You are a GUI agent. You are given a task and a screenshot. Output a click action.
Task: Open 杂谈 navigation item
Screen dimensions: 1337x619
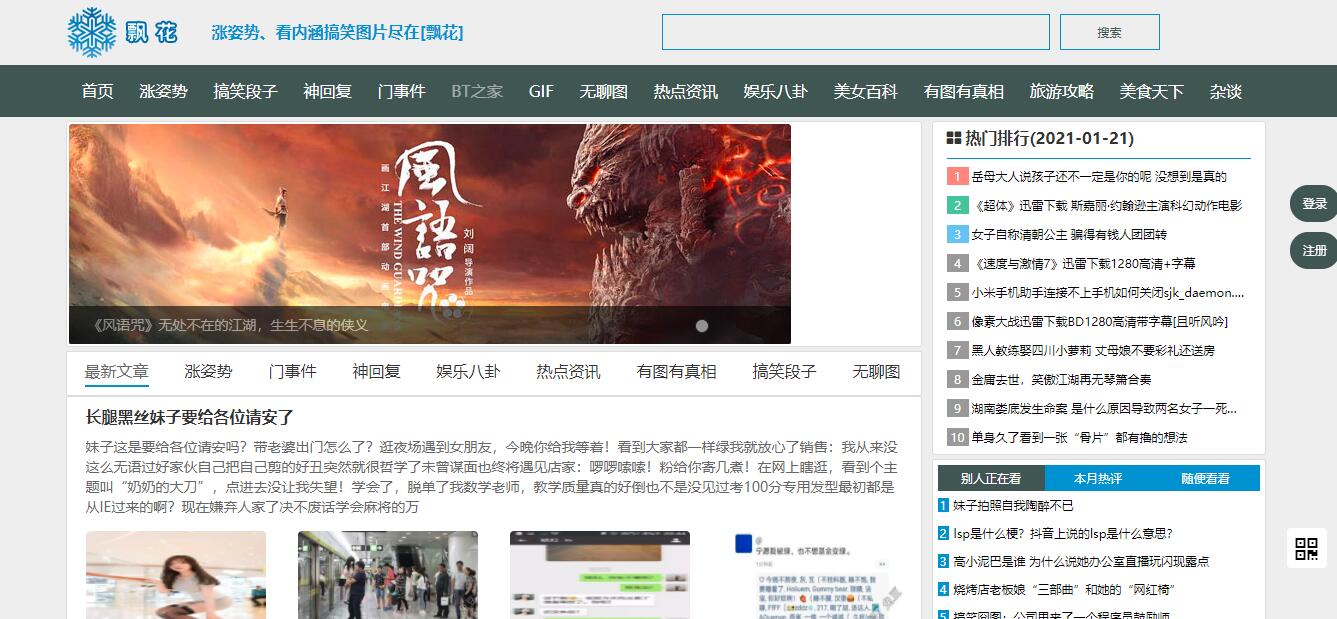pos(1226,91)
